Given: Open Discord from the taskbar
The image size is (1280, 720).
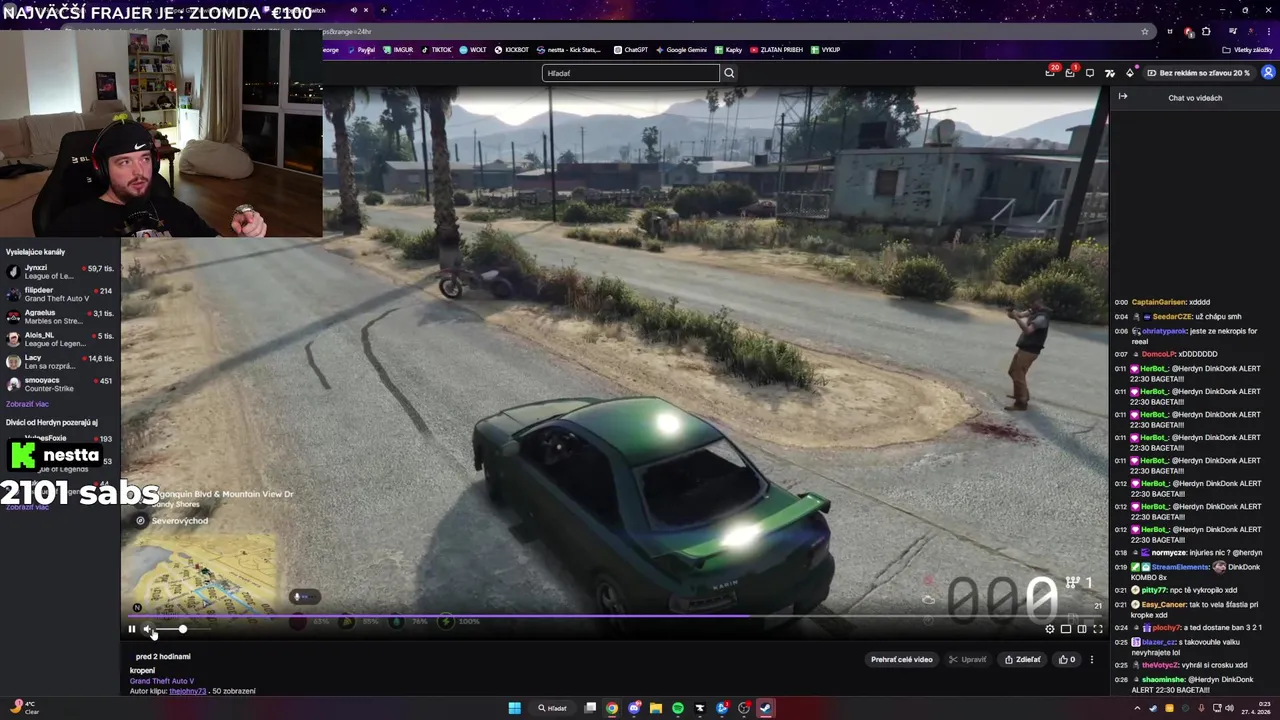Looking at the screenshot, I should (634, 708).
